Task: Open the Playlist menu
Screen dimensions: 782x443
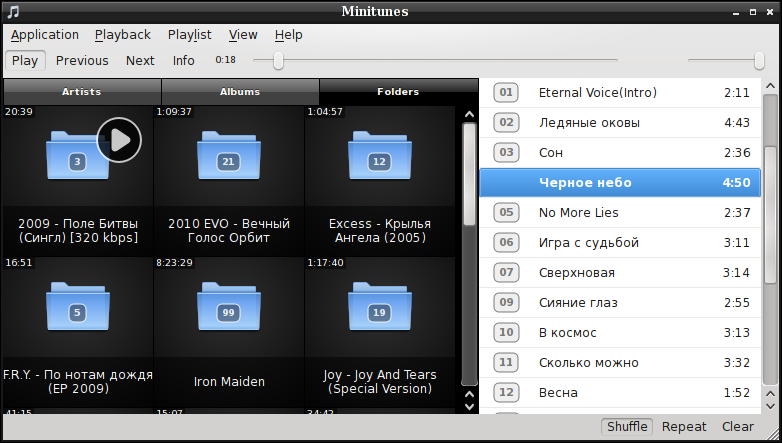Action: coord(190,35)
